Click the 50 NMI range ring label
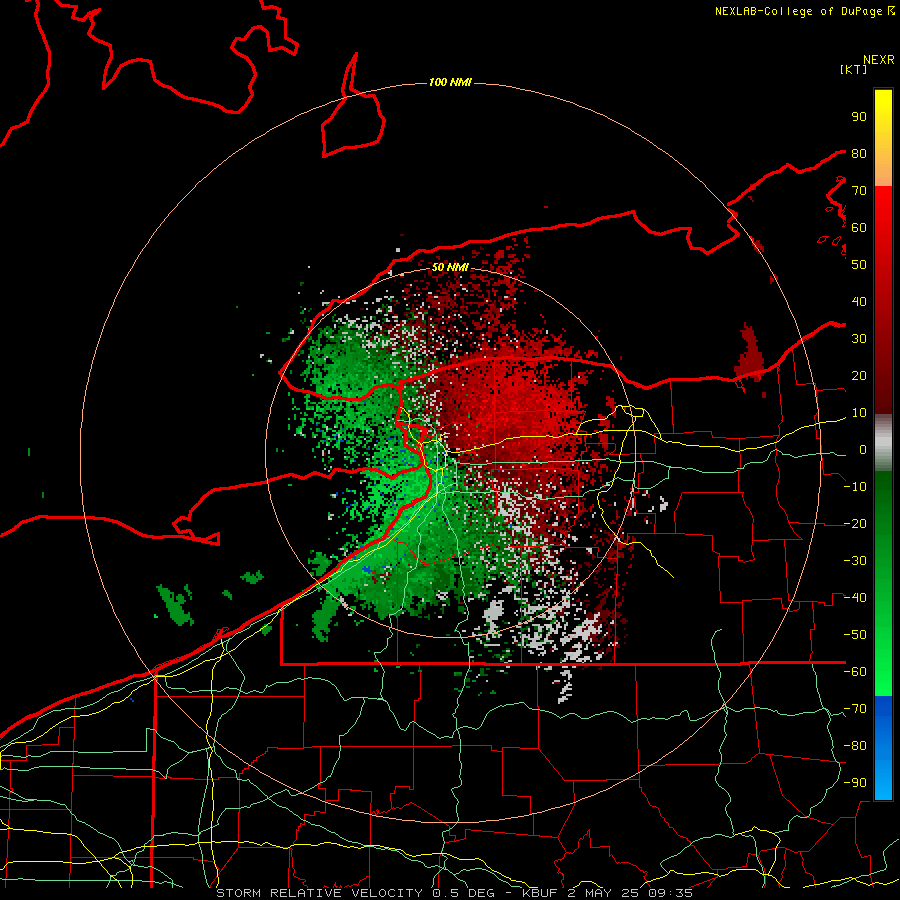Image resolution: width=900 pixels, height=900 pixels. (x=450, y=267)
